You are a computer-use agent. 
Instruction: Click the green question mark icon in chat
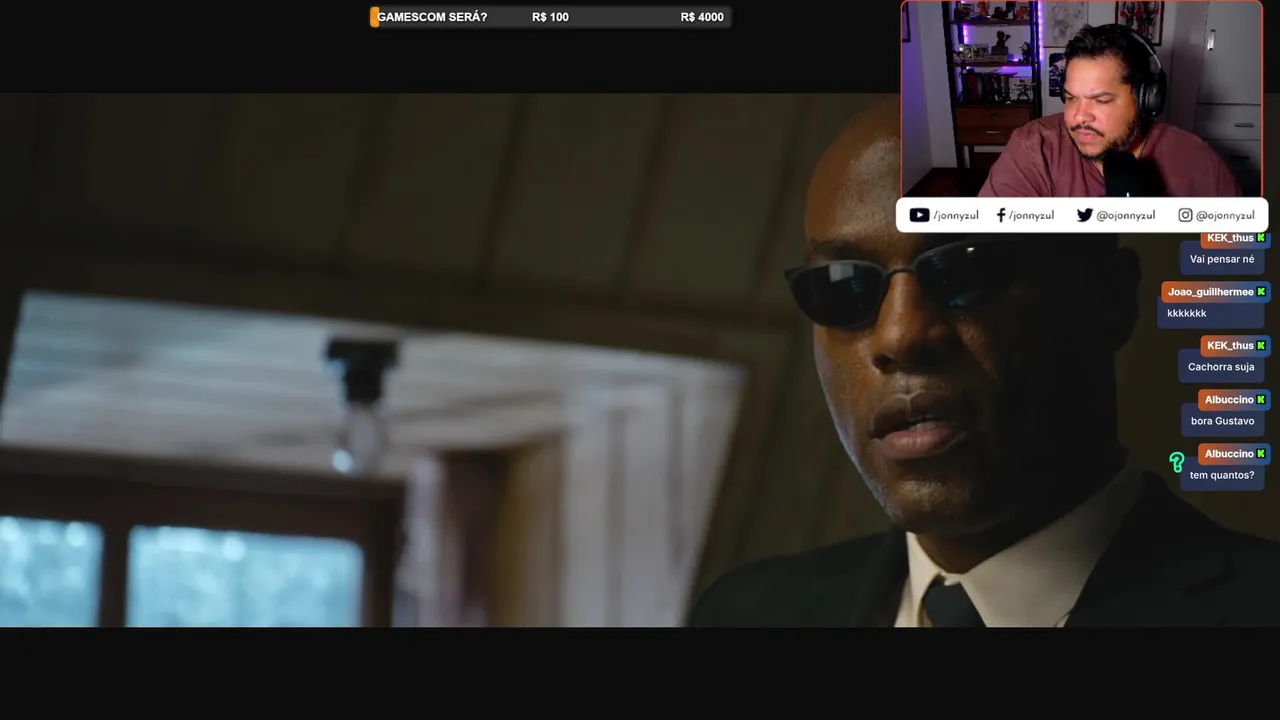click(x=1177, y=462)
